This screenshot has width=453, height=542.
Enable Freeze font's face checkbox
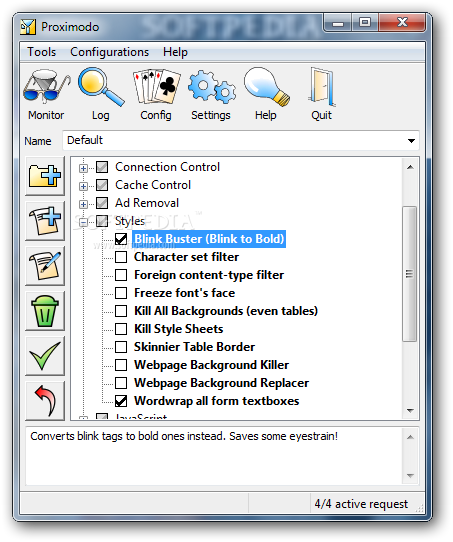pyautogui.click(x=121, y=293)
